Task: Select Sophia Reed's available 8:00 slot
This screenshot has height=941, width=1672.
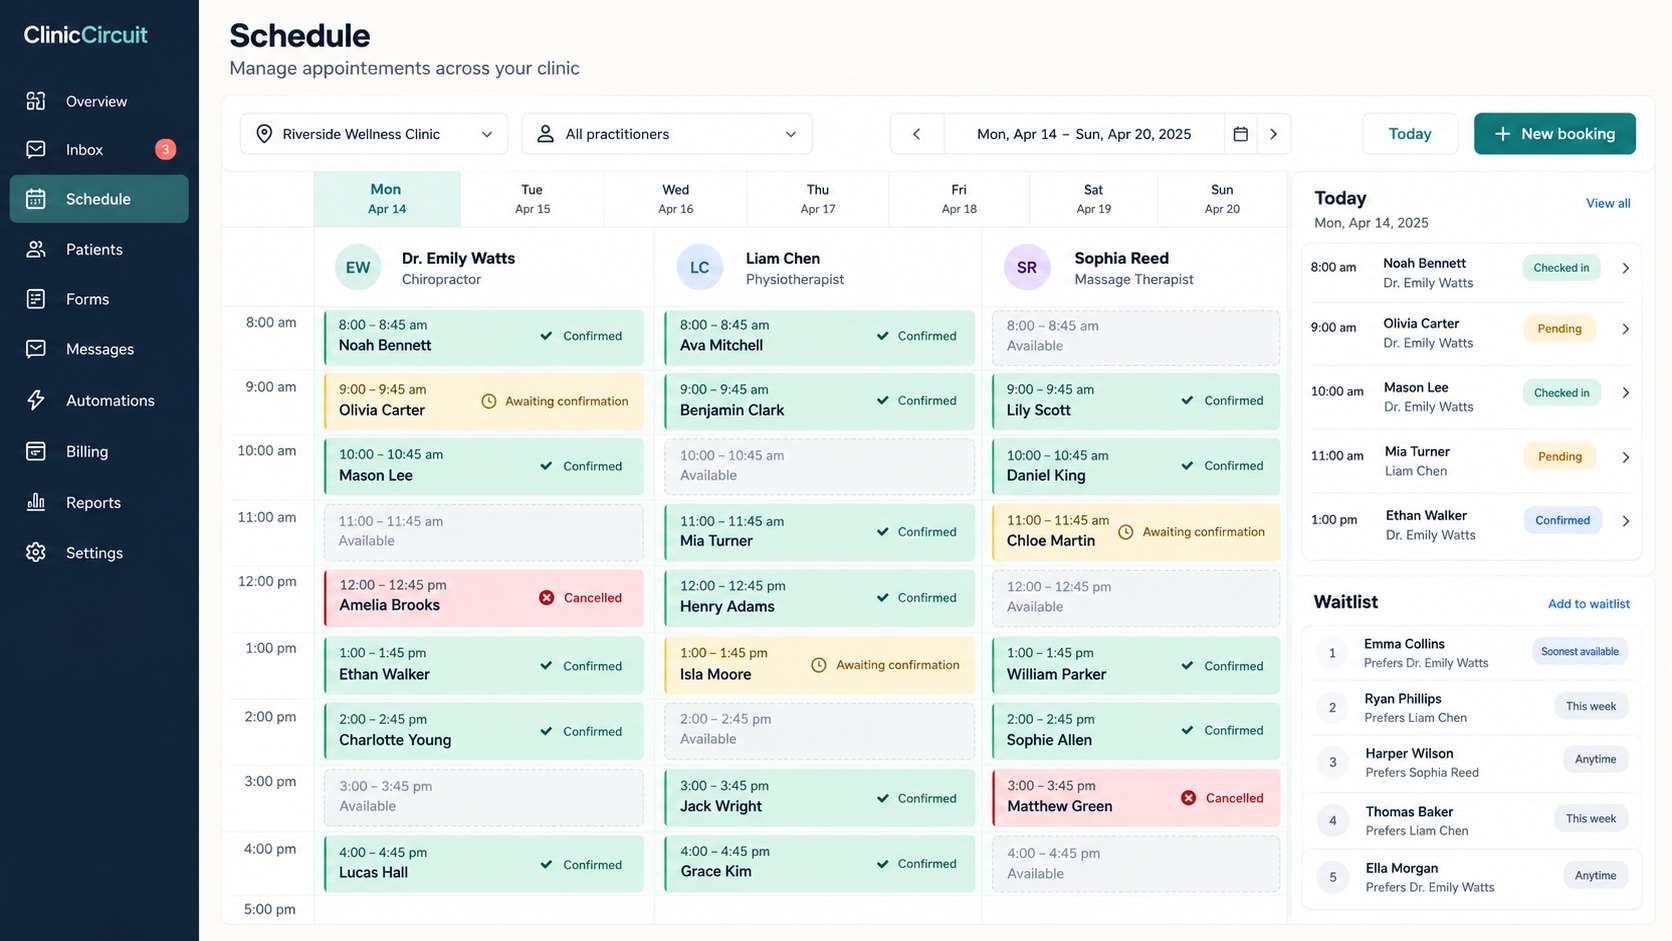Action: coord(1136,337)
